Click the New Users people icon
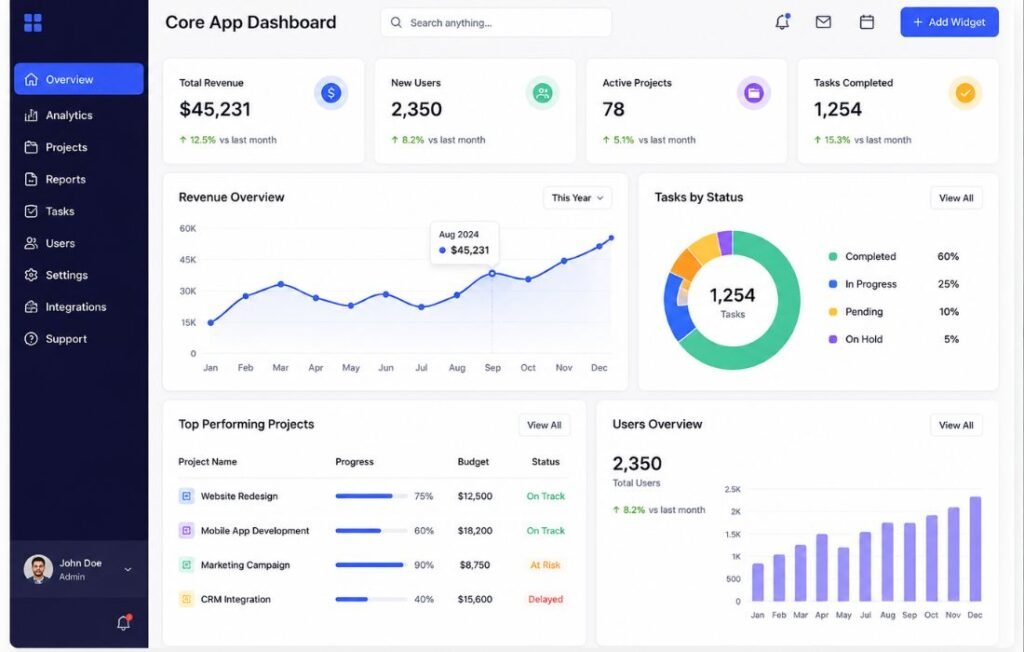1024x652 pixels. point(543,93)
